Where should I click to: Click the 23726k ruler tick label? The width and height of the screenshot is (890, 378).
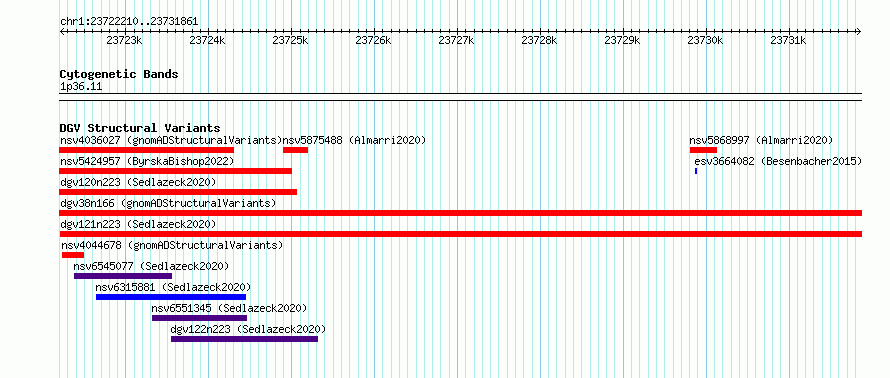point(373,40)
